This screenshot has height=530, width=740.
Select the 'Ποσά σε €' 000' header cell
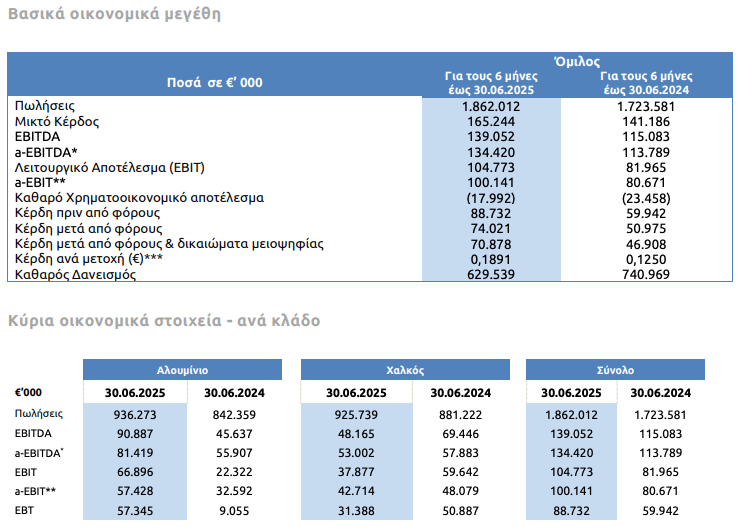tap(215, 83)
